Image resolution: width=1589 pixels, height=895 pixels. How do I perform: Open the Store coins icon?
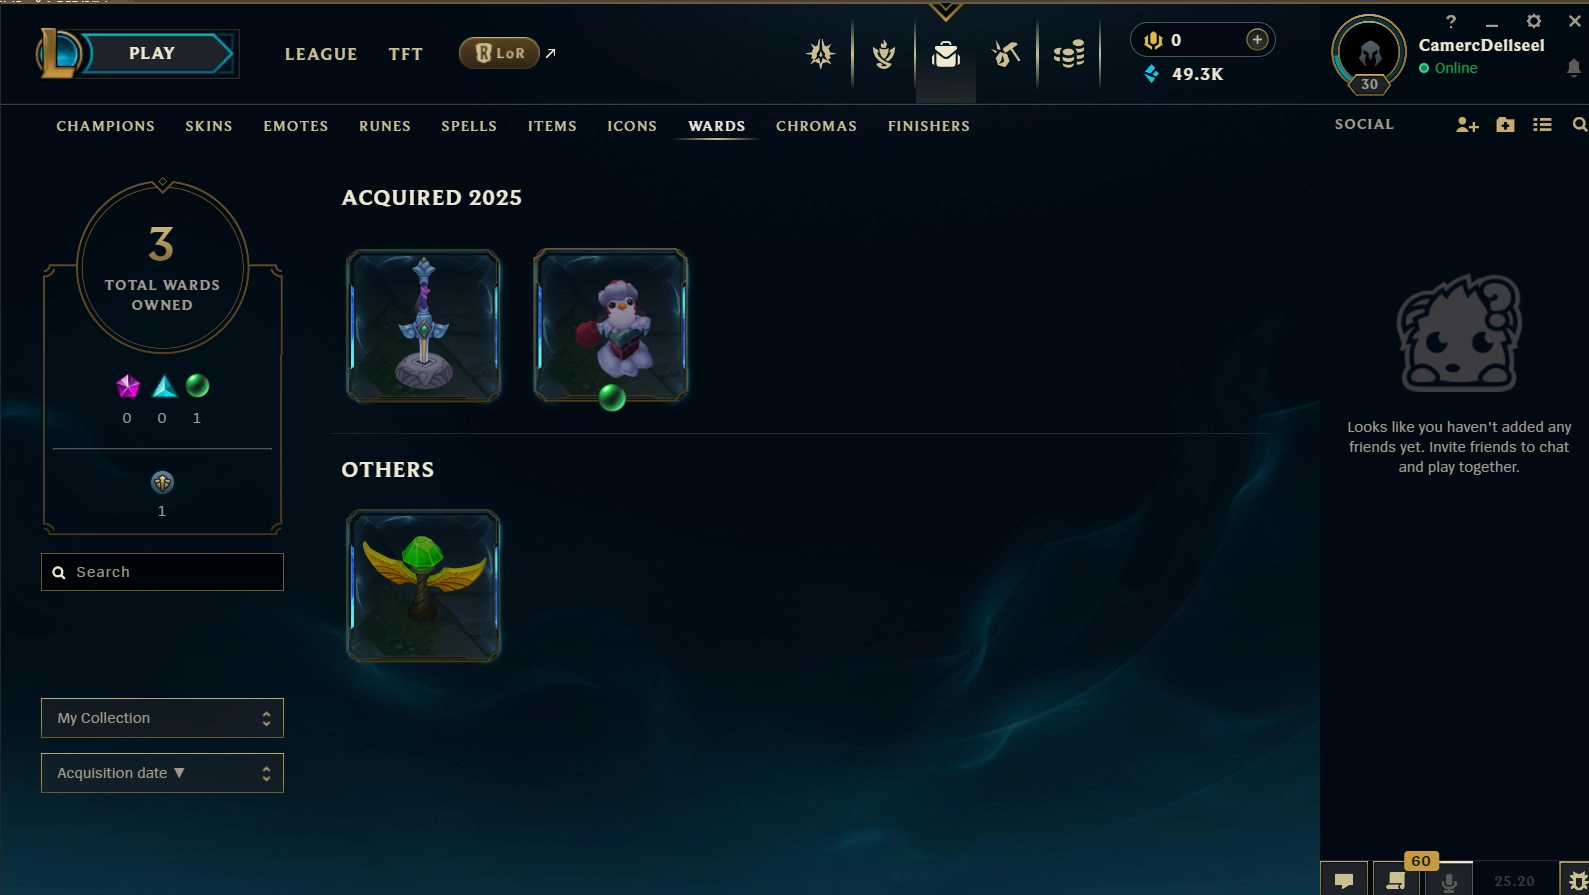pos(1069,54)
